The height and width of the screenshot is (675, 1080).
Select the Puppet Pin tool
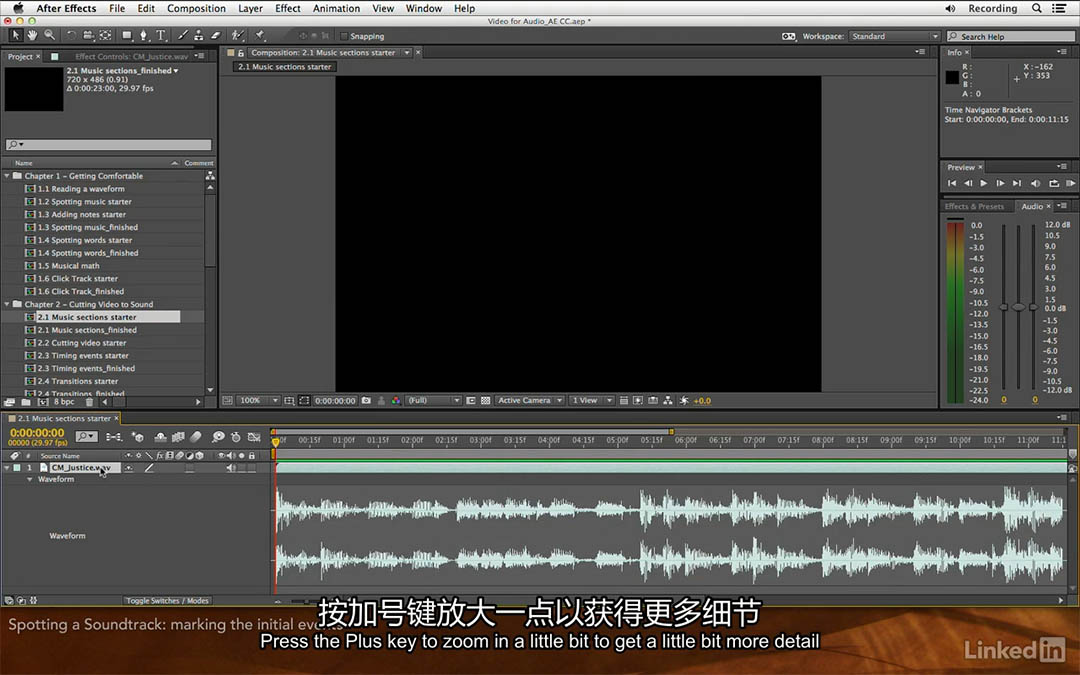point(260,35)
